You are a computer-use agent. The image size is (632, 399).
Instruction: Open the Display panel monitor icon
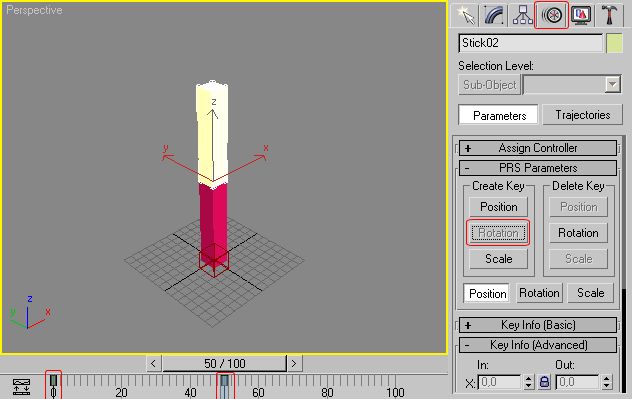[x=581, y=15]
